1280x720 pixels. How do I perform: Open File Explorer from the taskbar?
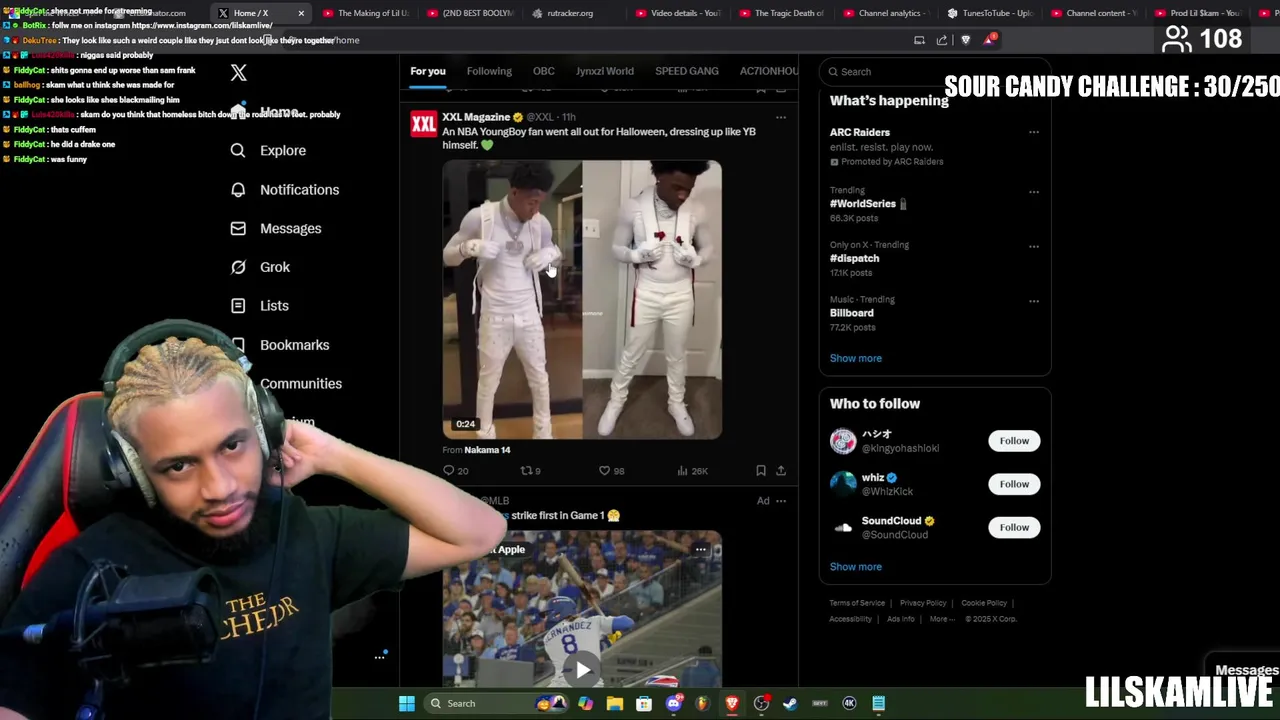(x=615, y=703)
